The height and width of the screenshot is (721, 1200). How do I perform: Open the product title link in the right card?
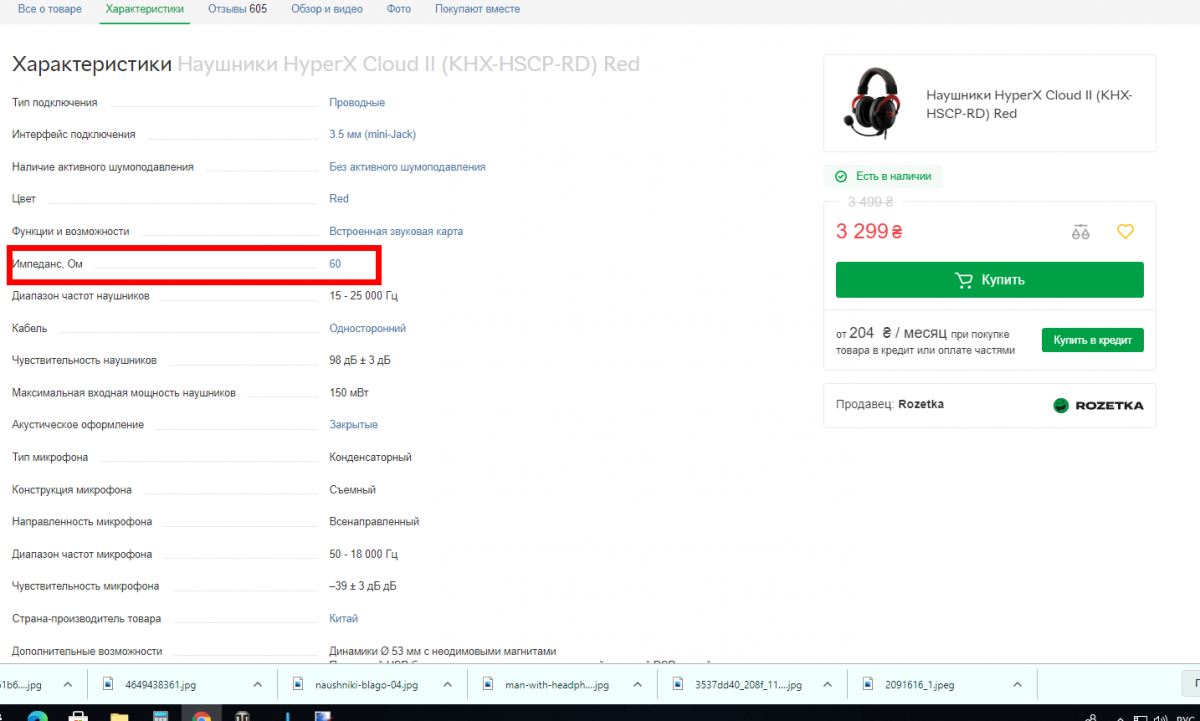point(1028,104)
